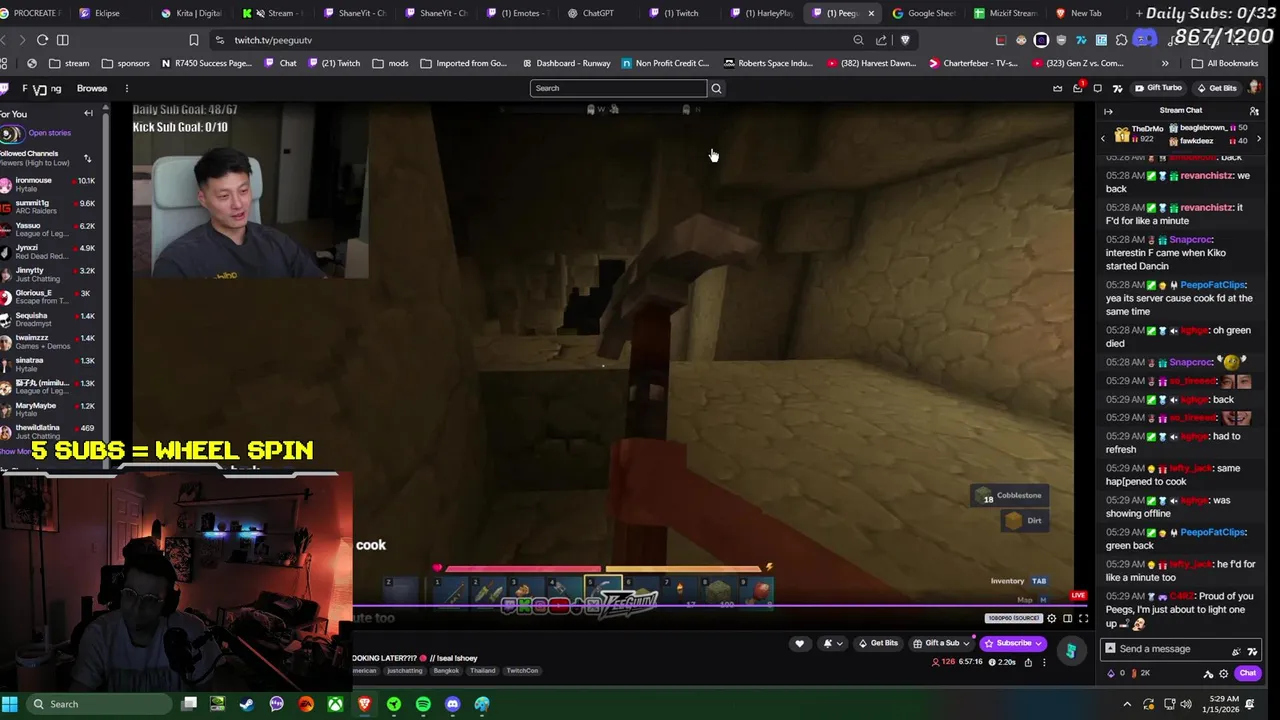Screen dimensions: 1280x720
Task: Open the browser Extensions puzzle icon
Action: point(1121,40)
